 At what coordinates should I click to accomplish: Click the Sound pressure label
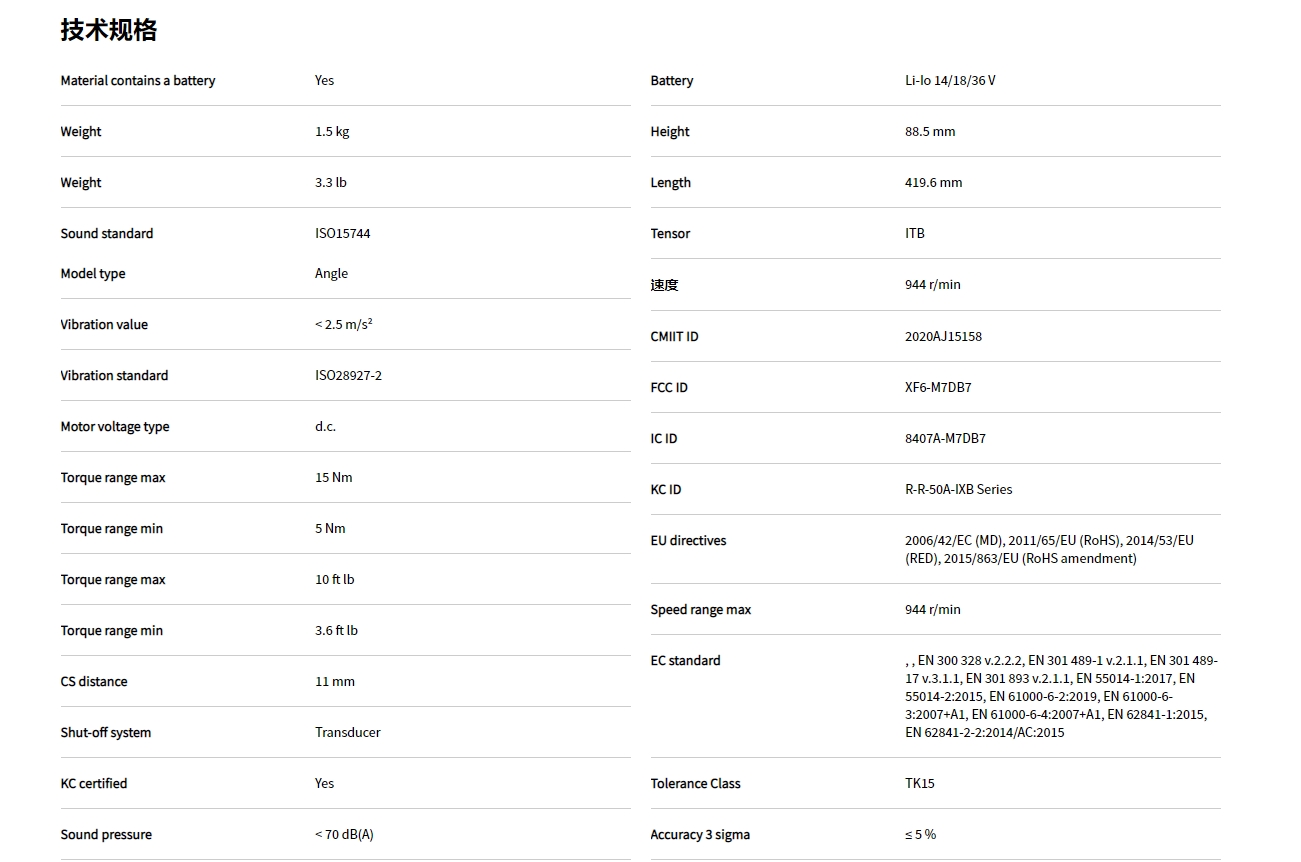[106, 835]
